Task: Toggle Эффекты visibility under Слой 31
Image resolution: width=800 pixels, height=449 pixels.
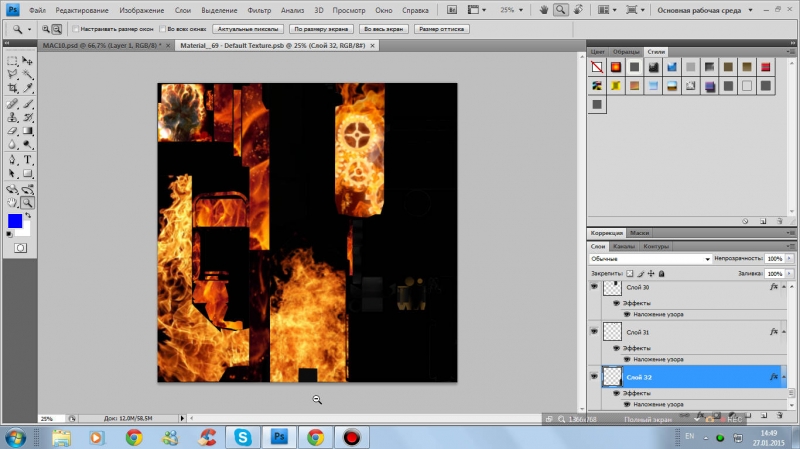Action: point(616,348)
